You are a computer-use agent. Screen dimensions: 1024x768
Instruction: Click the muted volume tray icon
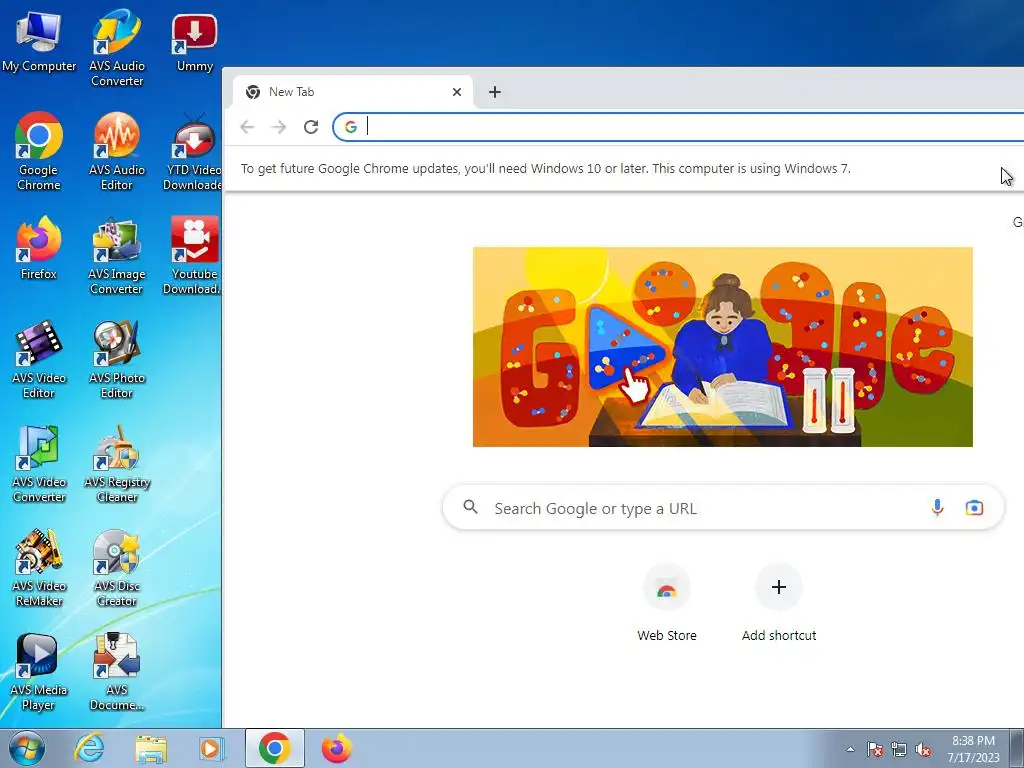(x=923, y=749)
